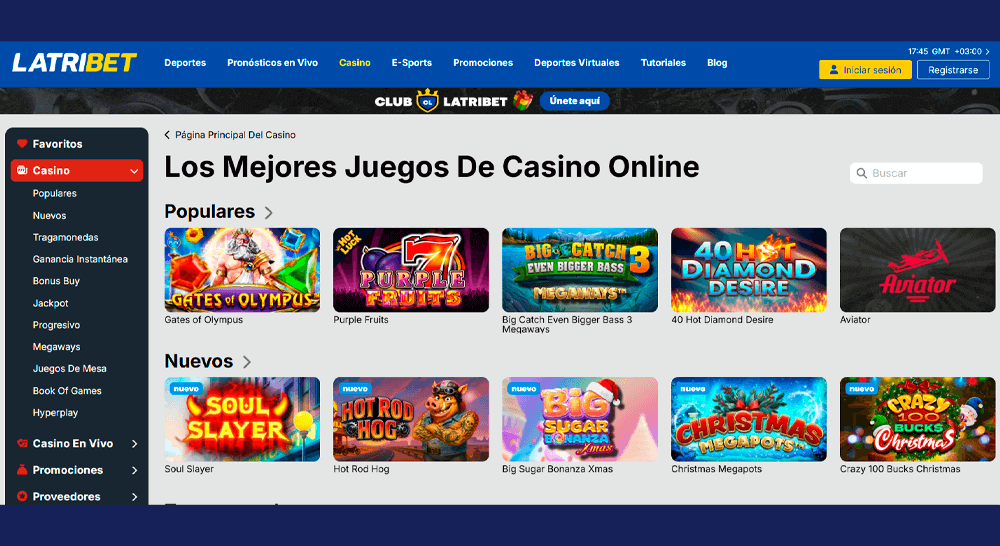Open the E-Sports menu item
The image size is (1000, 546).
(411, 63)
